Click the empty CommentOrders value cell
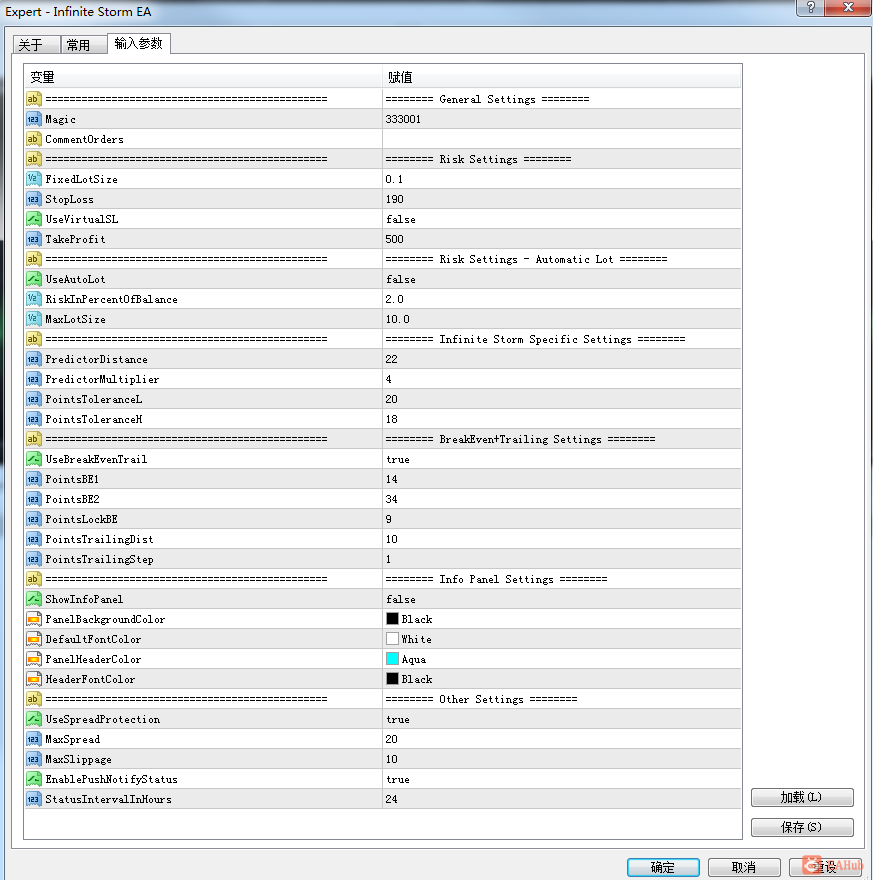This screenshot has height=880, width=873. (562, 139)
